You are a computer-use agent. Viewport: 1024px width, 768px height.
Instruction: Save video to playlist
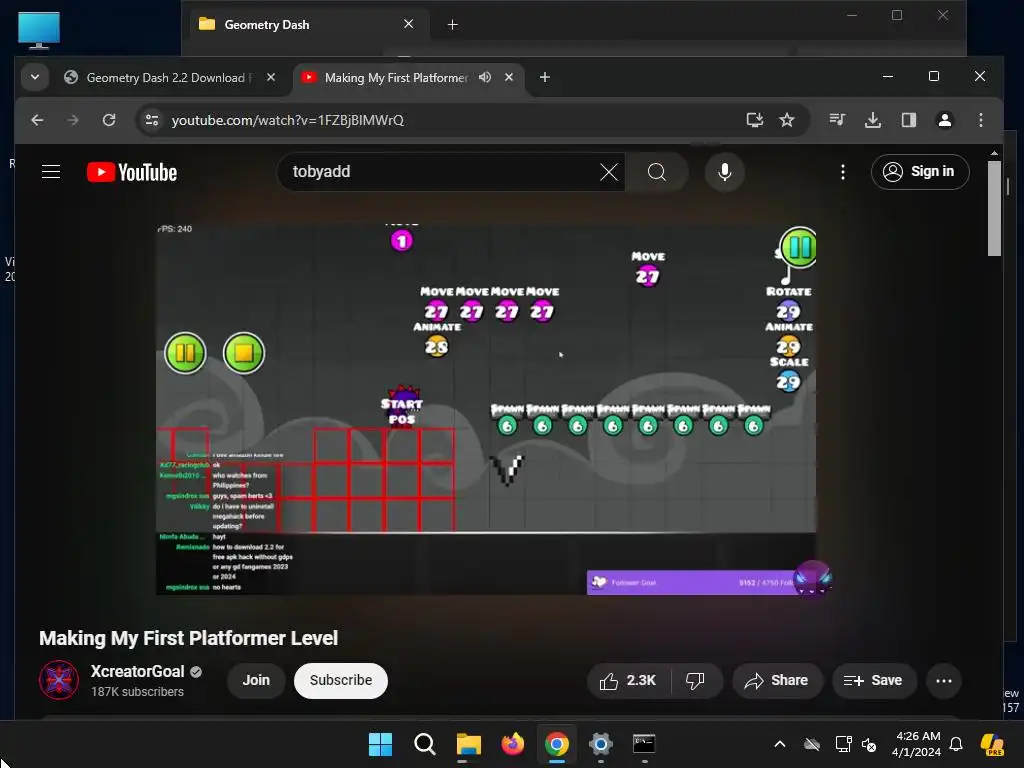[873, 680]
